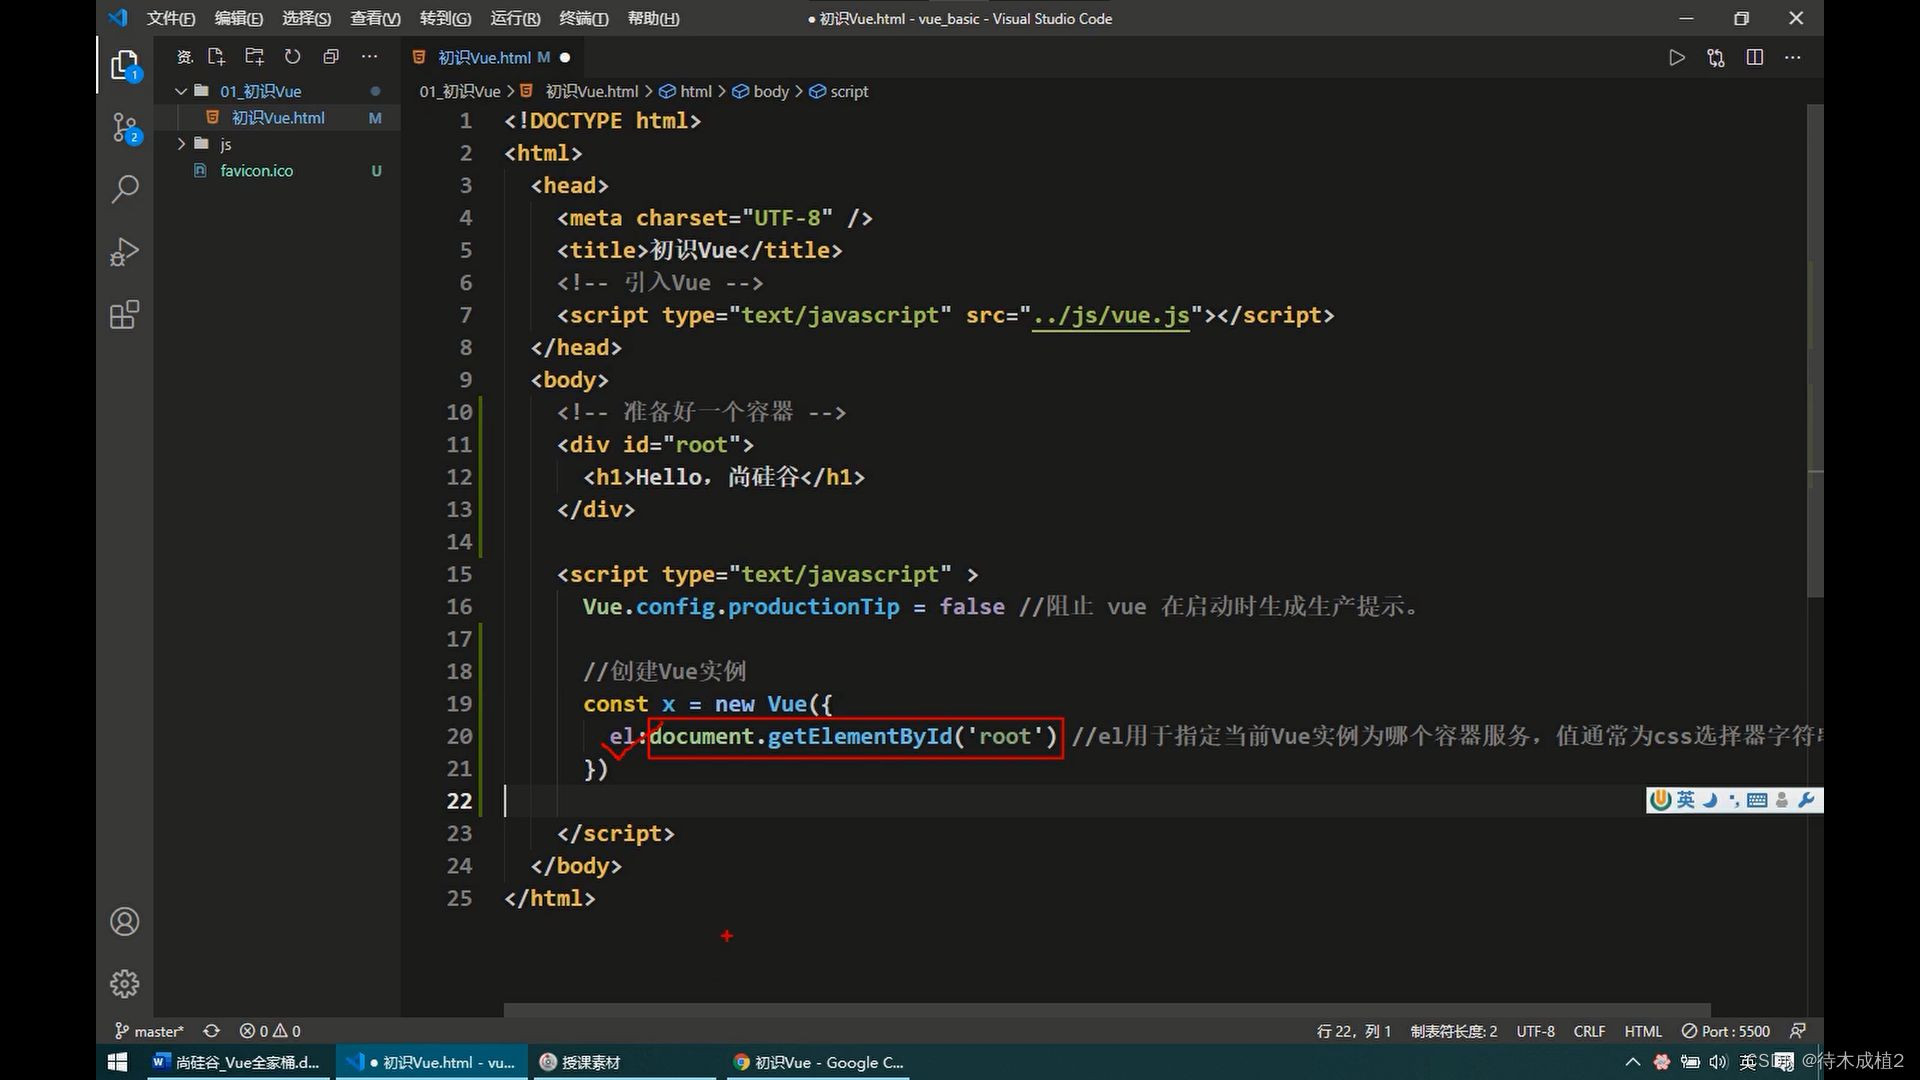Switch to 尚硅谷_Vue全家桶 Word taskbar item

pyautogui.click(x=236, y=1062)
